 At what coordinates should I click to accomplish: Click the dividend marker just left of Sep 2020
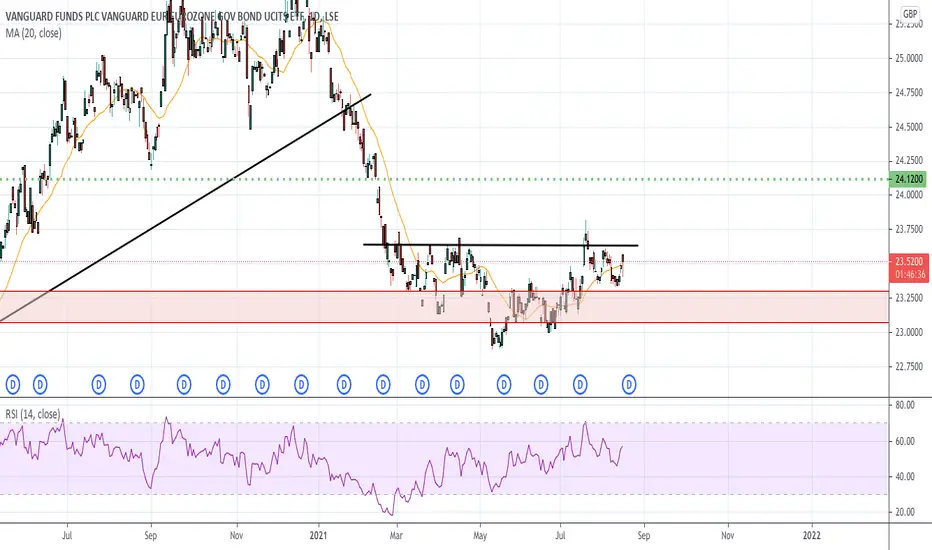[137, 385]
